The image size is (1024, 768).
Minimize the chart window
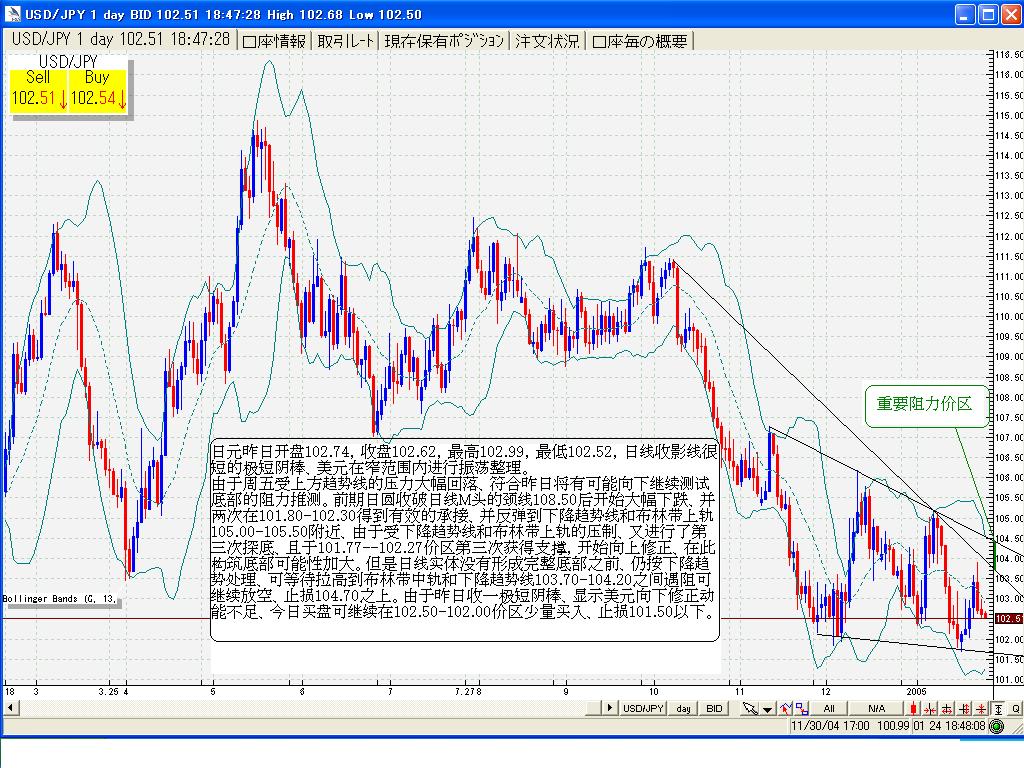pyautogui.click(x=965, y=14)
